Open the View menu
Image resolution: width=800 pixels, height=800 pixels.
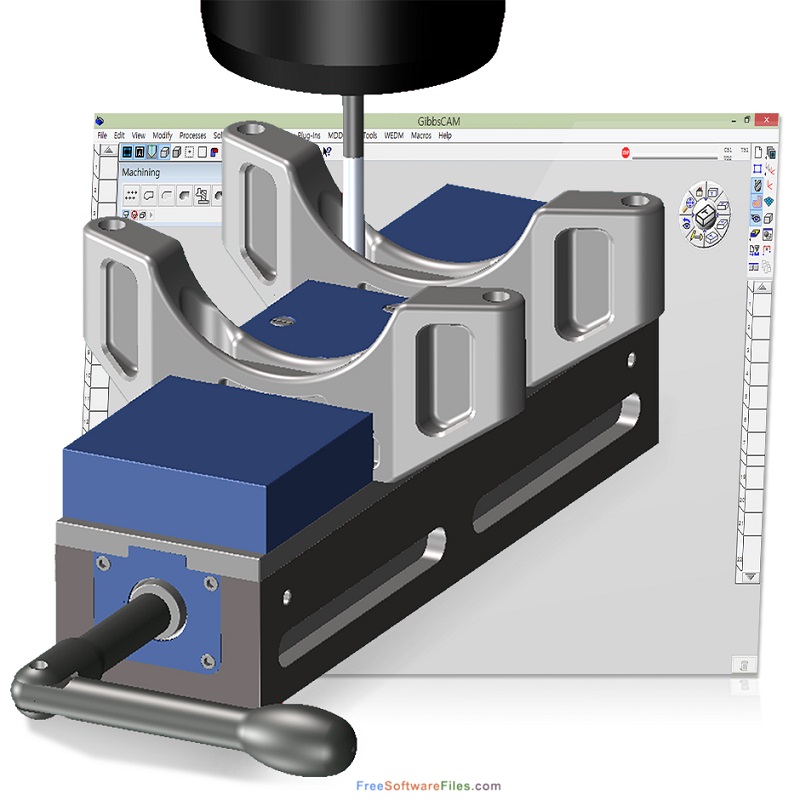click(138, 136)
